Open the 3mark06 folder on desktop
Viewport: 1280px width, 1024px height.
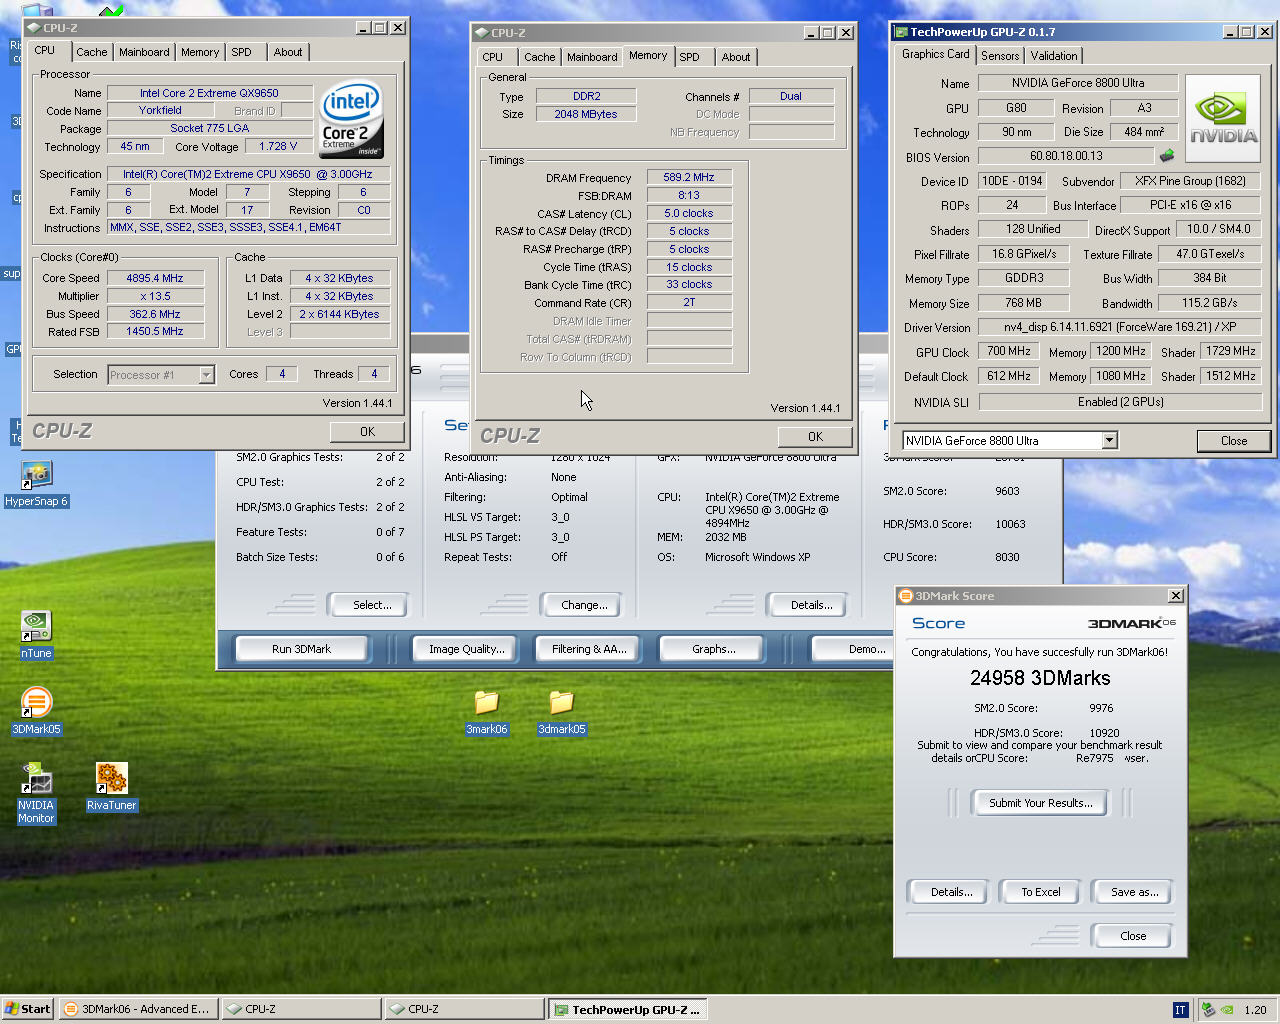[x=486, y=702]
